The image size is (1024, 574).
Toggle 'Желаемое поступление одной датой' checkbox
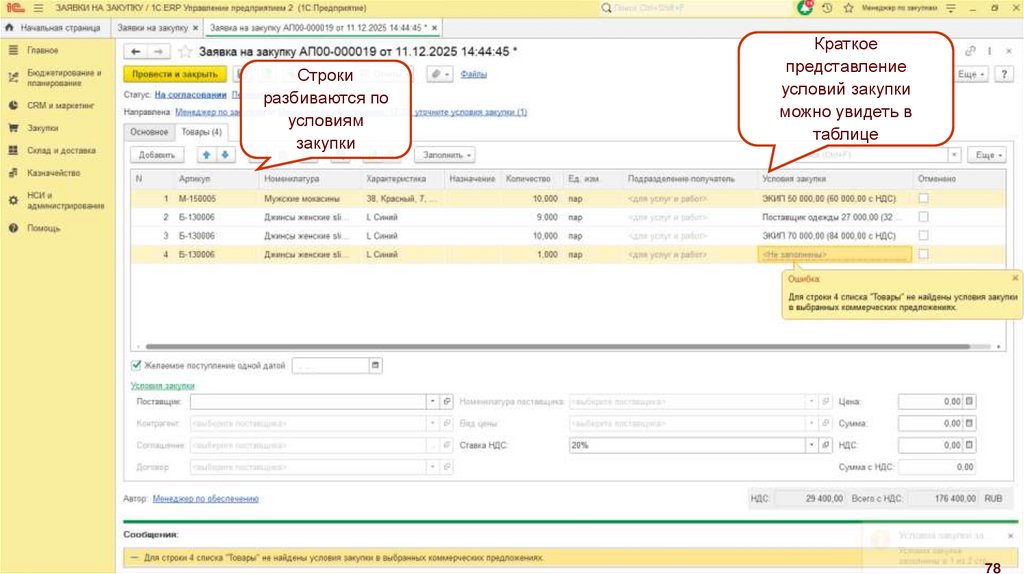(x=136, y=366)
